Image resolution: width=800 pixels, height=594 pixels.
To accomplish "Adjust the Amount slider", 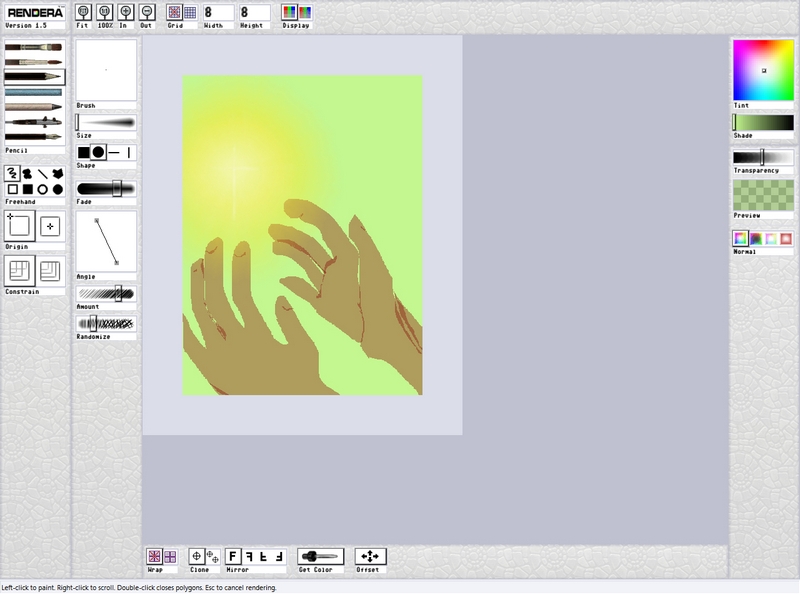I will [x=106, y=294].
